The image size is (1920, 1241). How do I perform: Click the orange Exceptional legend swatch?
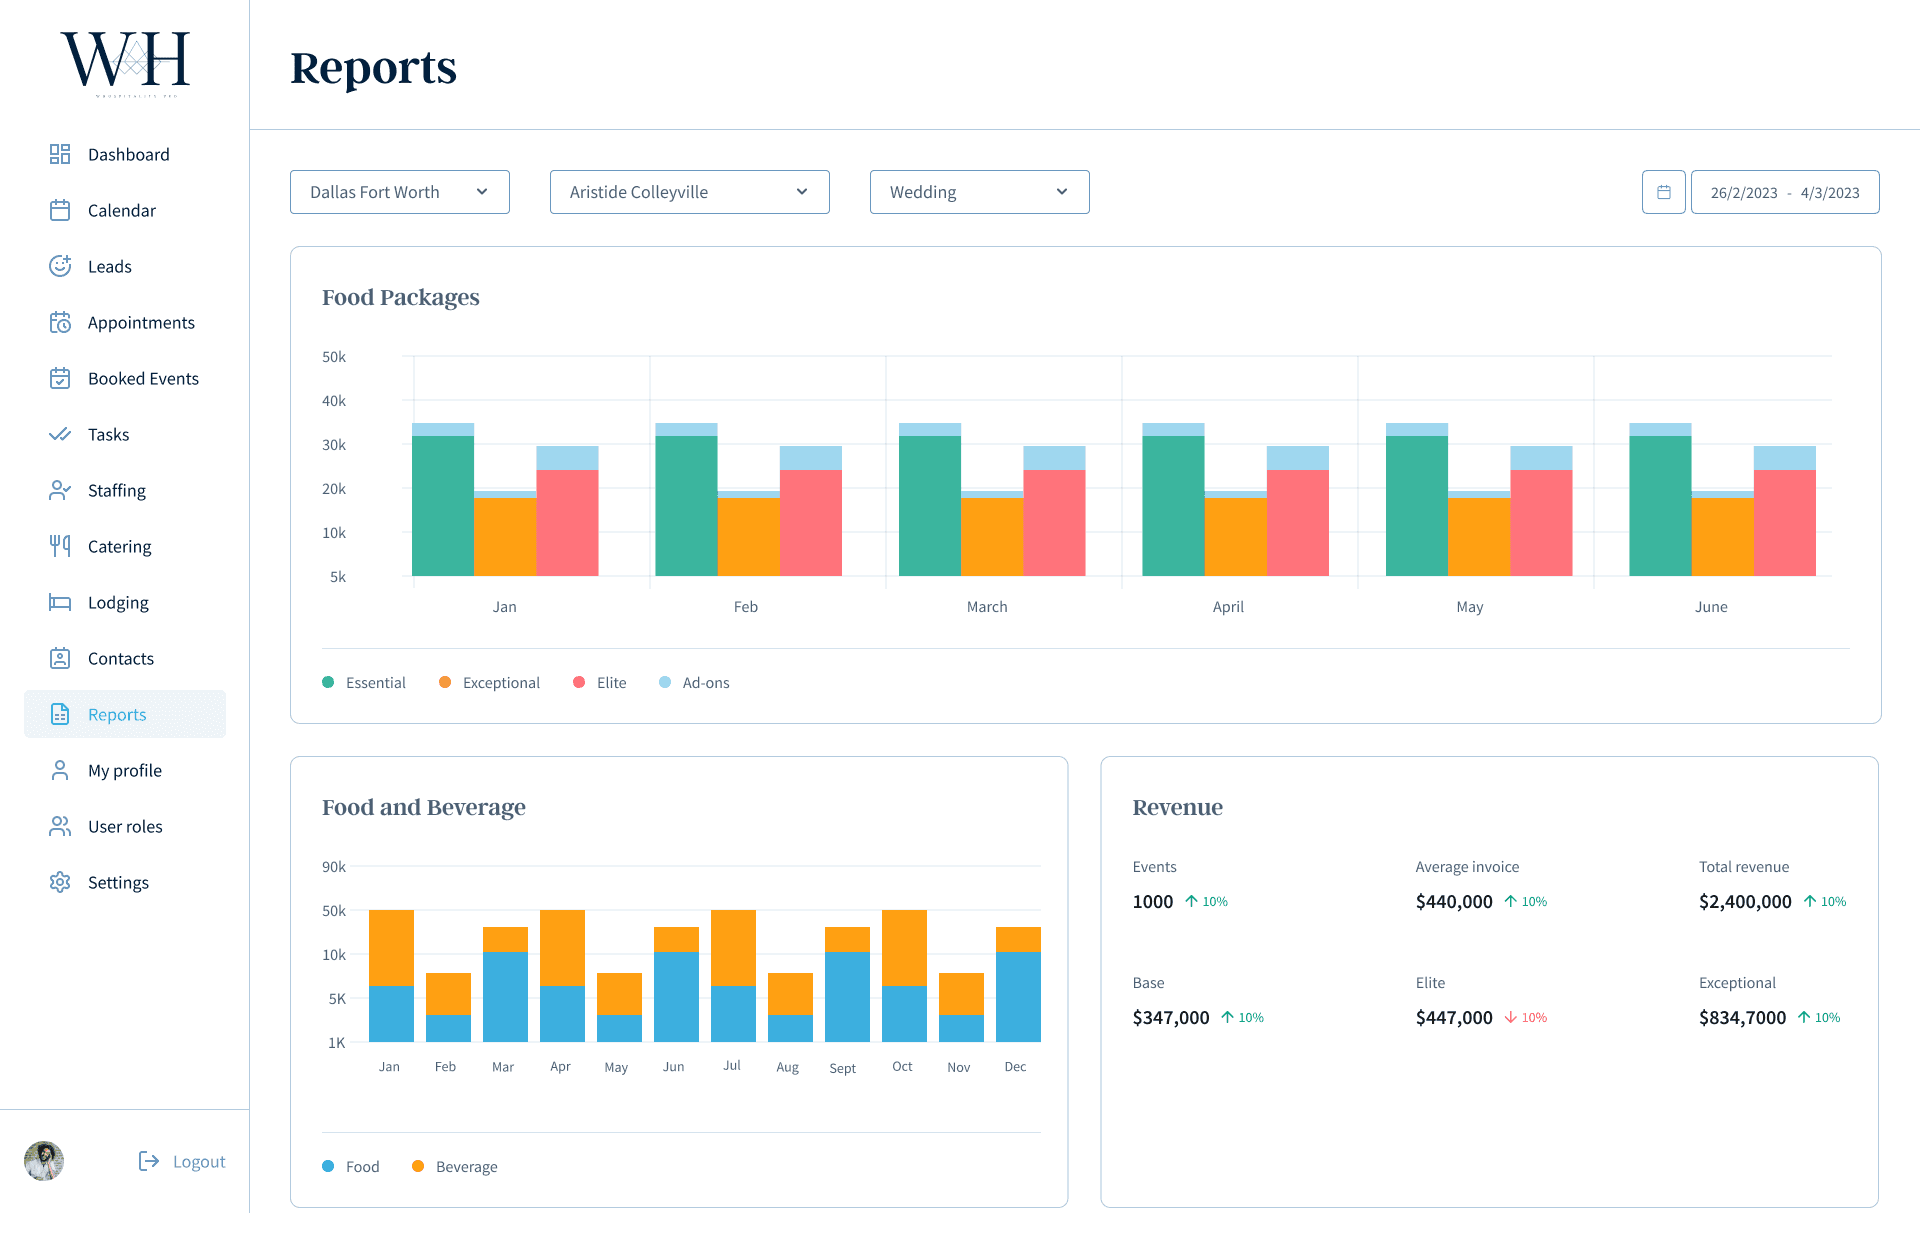(445, 682)
